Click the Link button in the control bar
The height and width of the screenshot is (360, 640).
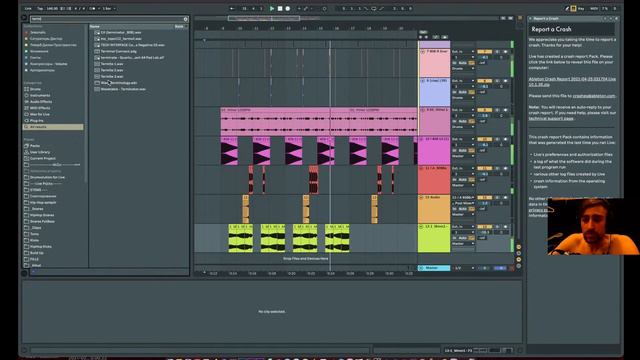coord(28,9)
